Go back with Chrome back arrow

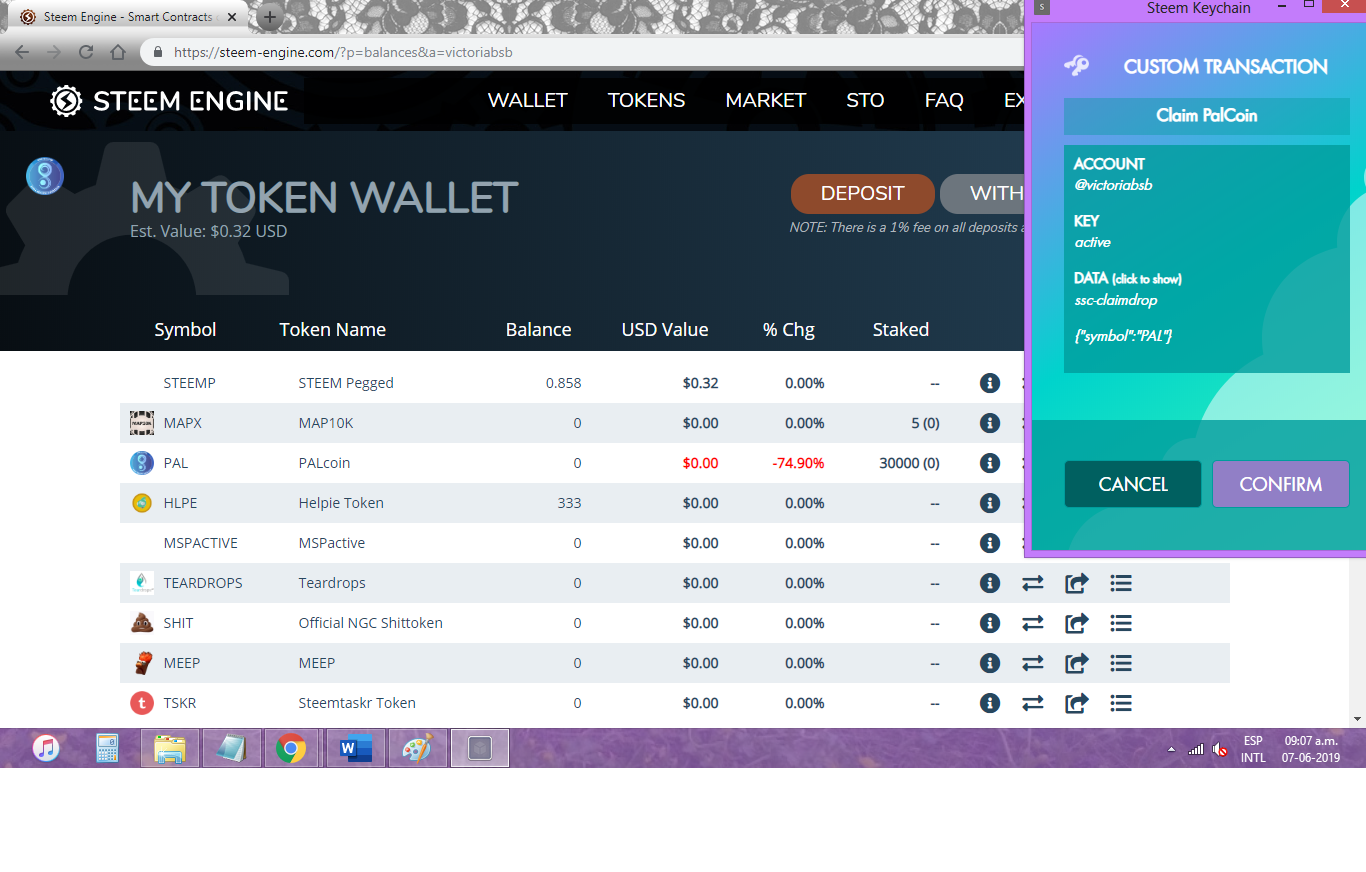click(22, 52)
